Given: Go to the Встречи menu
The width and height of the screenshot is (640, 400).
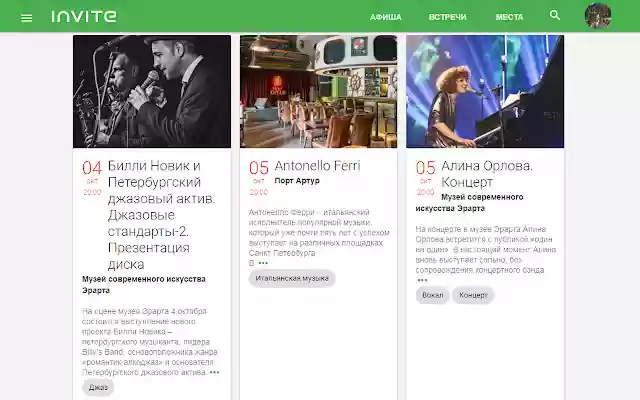Looking at the screenshot, I should point(447,17).
